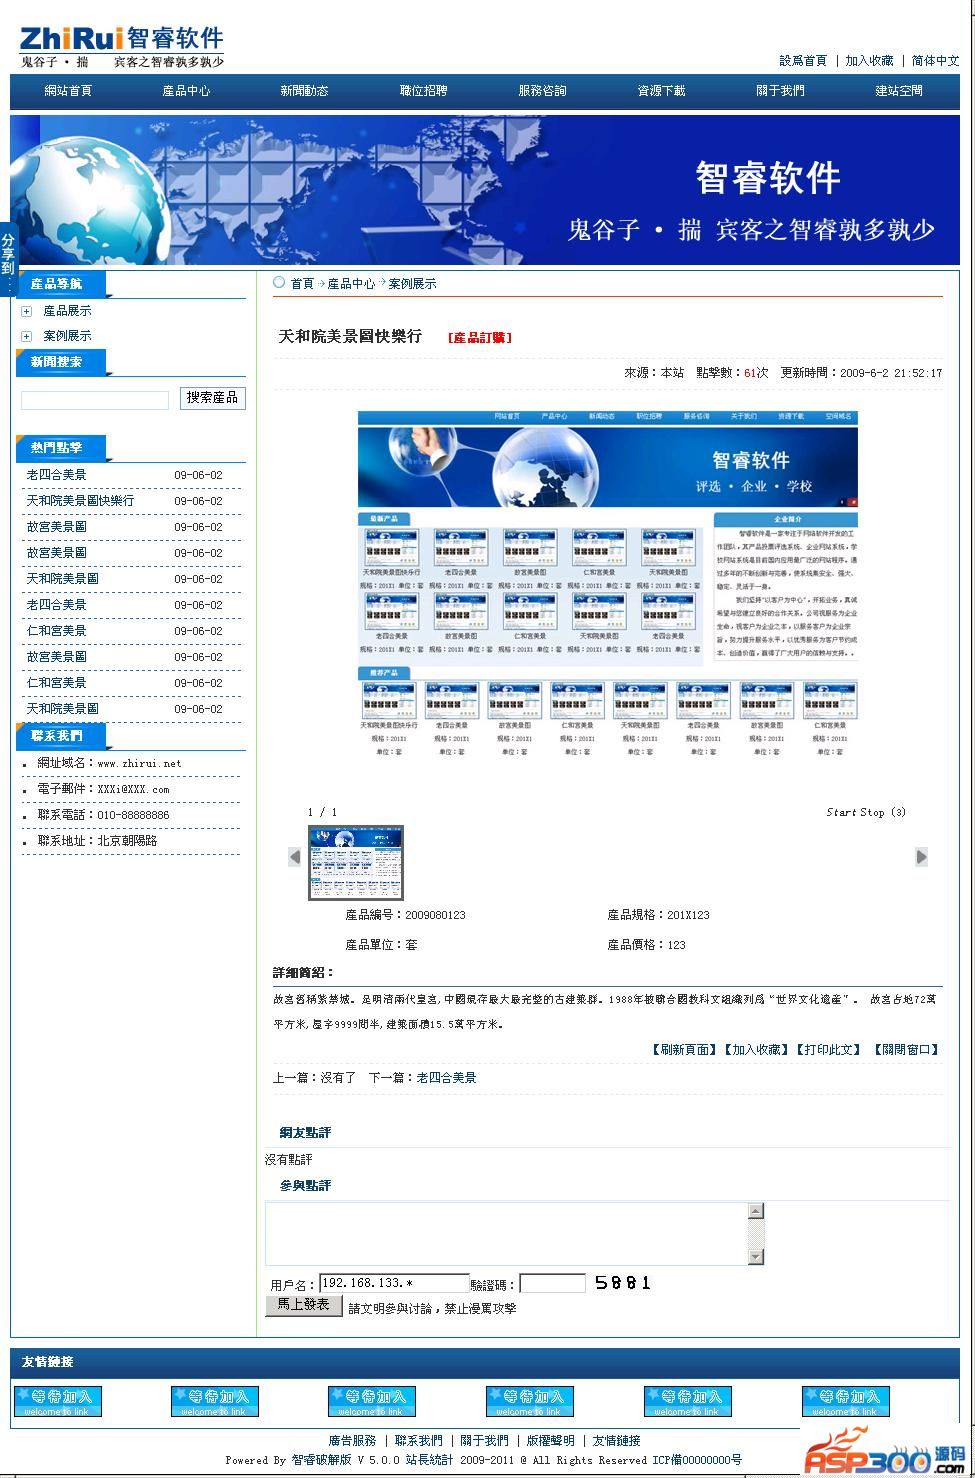Image resolution: width=975 pixels, height=1478 pixels.
Task: Click the comment box scrollbar up arrow
Action: tap(756, 1212)
